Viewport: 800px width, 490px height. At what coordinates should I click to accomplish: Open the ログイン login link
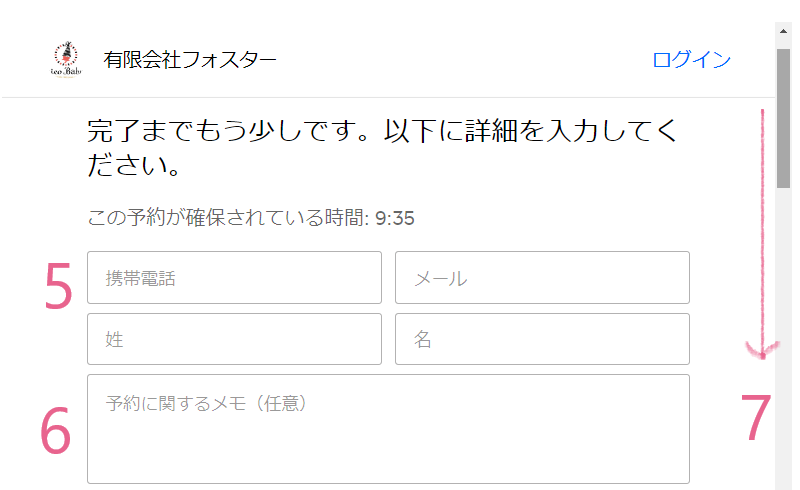pyautogui.click(x=691, y=60)
